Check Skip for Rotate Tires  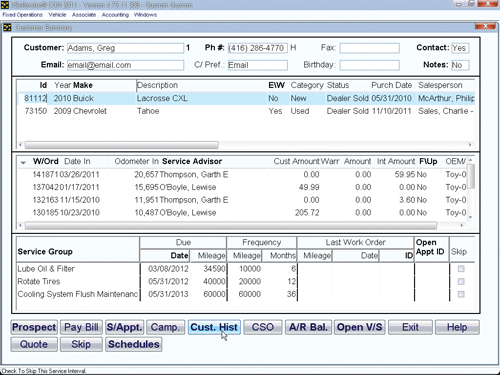click(x=461, y=281)
